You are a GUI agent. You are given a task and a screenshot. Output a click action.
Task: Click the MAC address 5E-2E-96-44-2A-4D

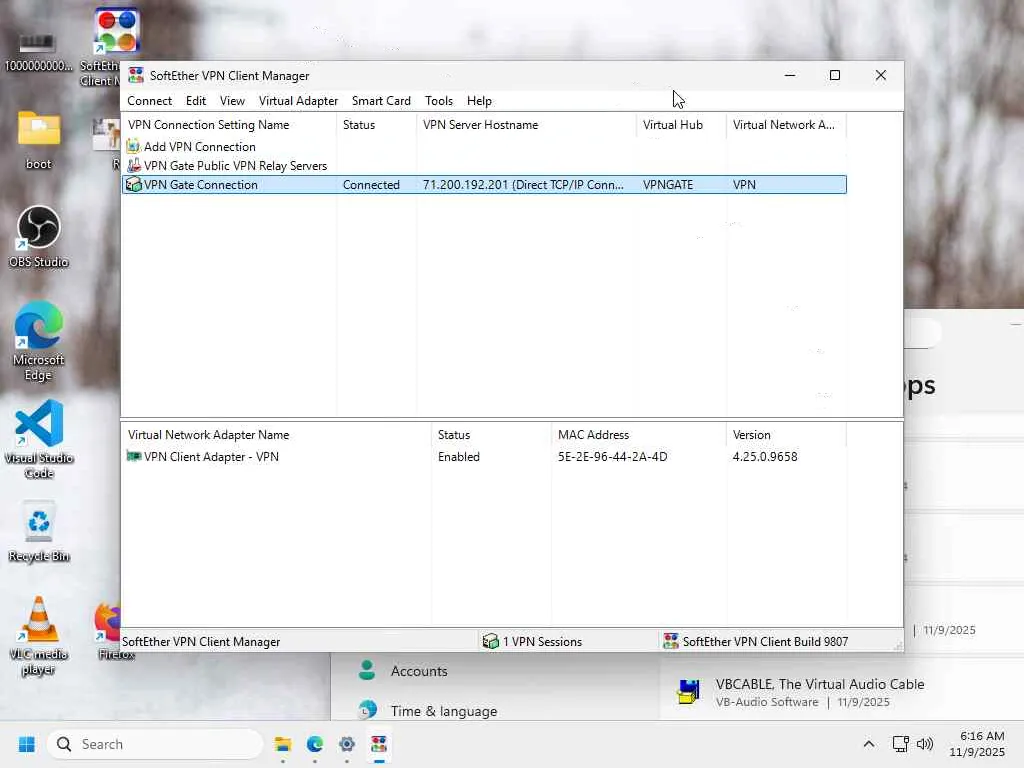[612, 456]
